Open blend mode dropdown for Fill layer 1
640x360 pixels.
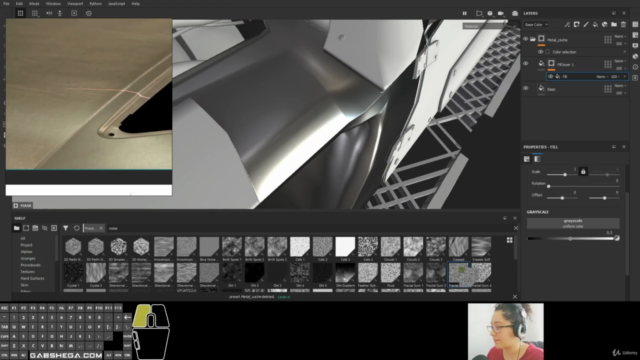coord(620,61)
